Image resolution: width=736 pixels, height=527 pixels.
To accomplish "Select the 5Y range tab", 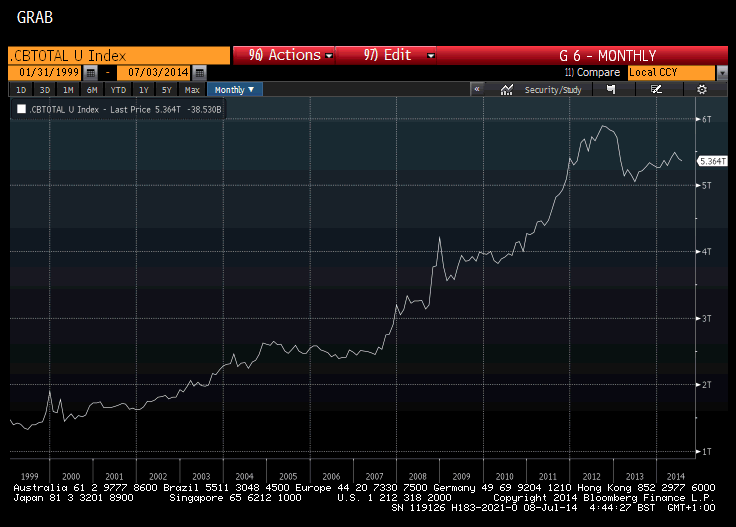I will [167, 90].
